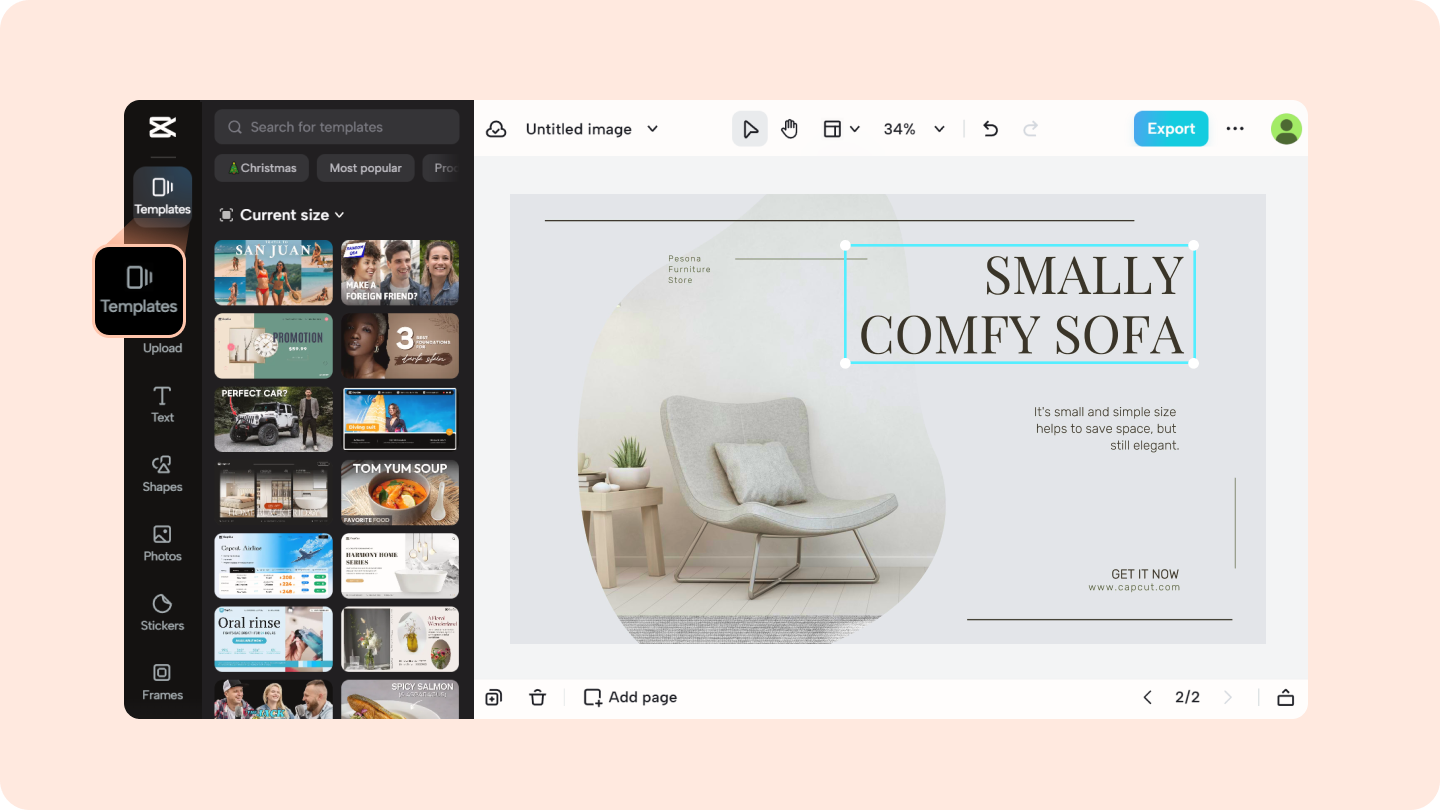Select the Most popular category chip

pos(365,168)
